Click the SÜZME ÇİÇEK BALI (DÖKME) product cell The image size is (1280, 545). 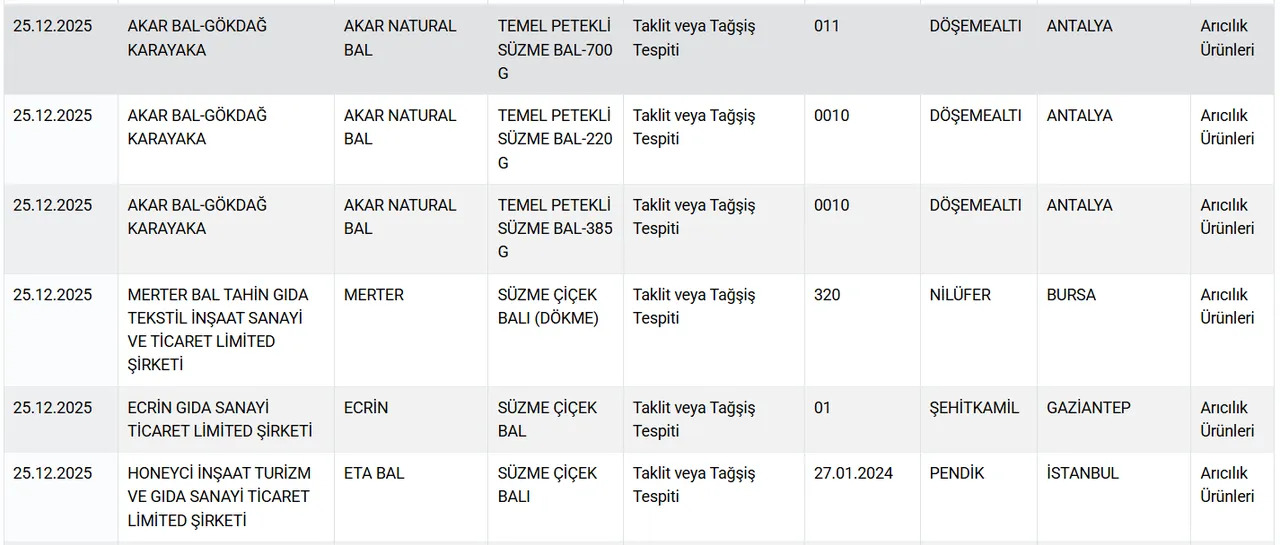click(x=548, y=306)
